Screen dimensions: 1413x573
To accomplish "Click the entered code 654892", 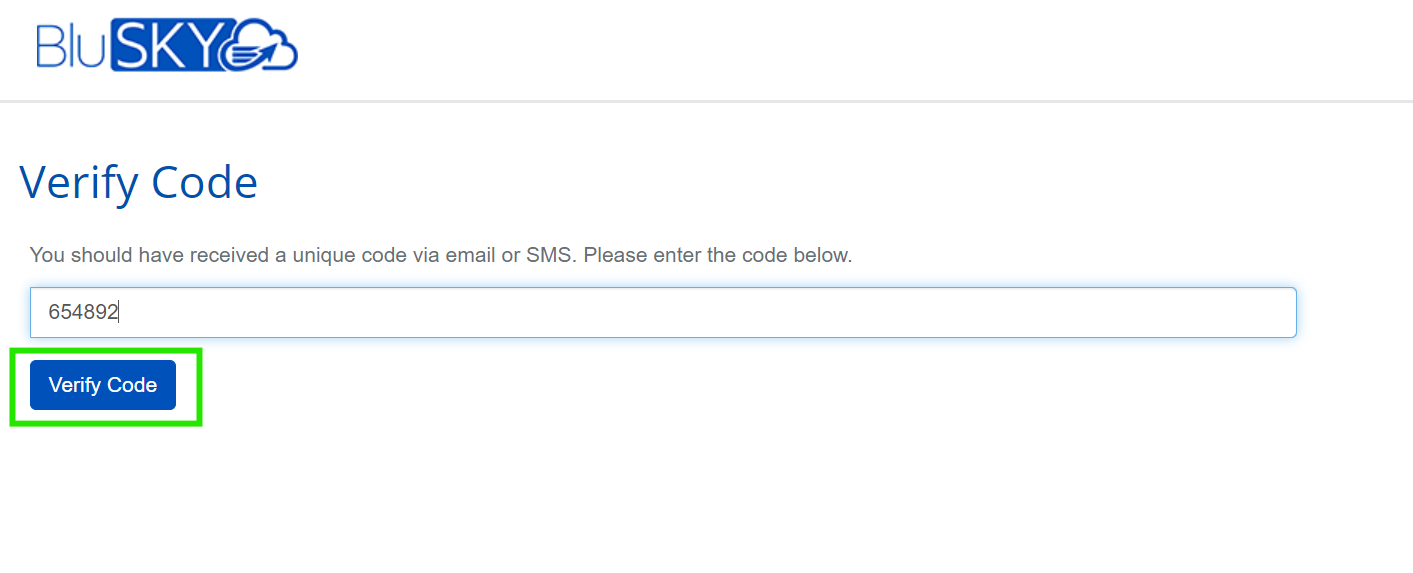I will pos(83,313).
